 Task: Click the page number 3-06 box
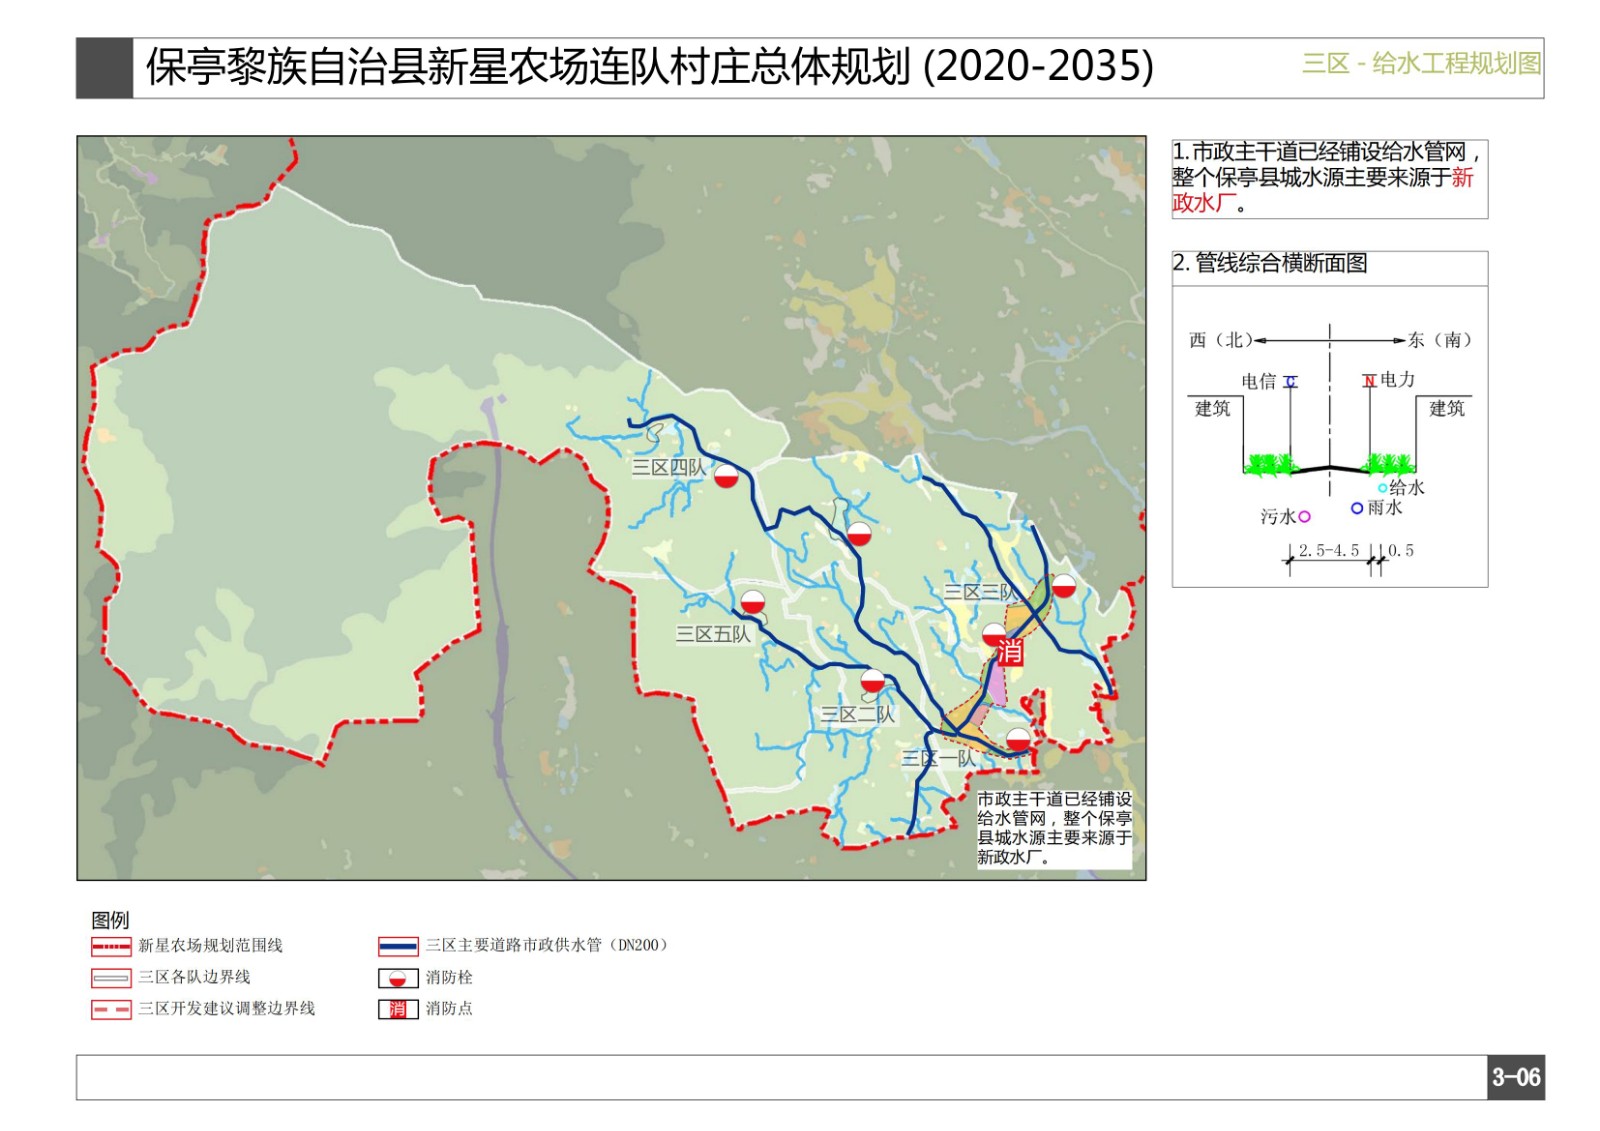click(x=1515, y=1077)
